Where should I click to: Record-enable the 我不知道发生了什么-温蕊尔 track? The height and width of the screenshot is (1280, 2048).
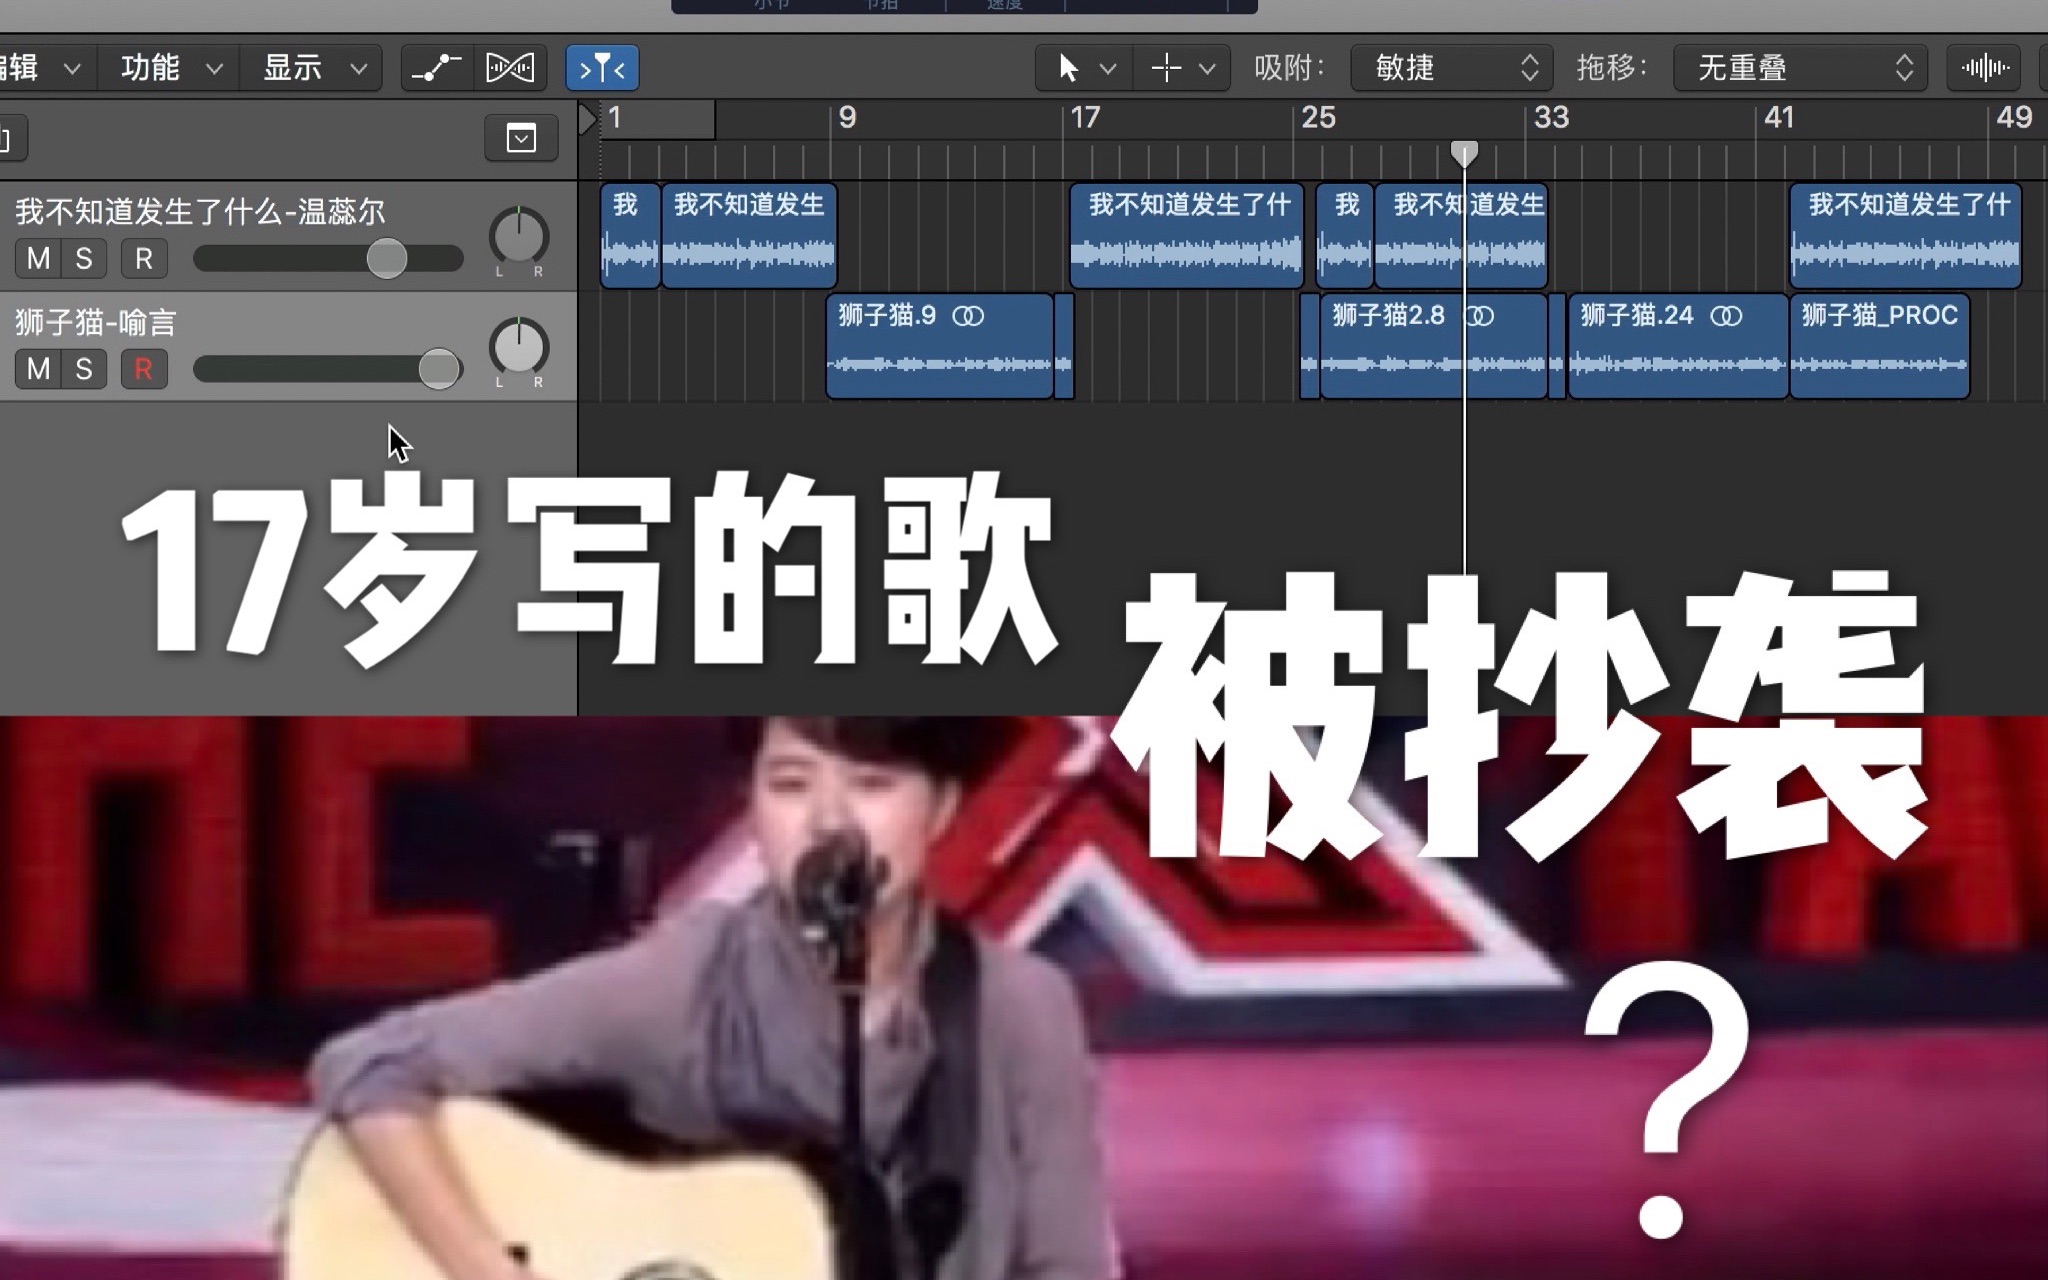click(x=144, y=259)
